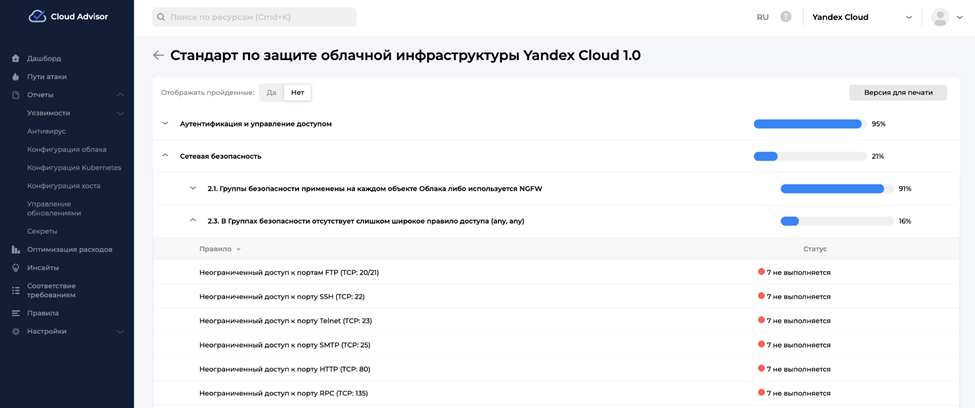Set show passed to 'Нет'
The height and width of the screenshot is (408, 975).
pyautogui.click(x=297, y=93)
